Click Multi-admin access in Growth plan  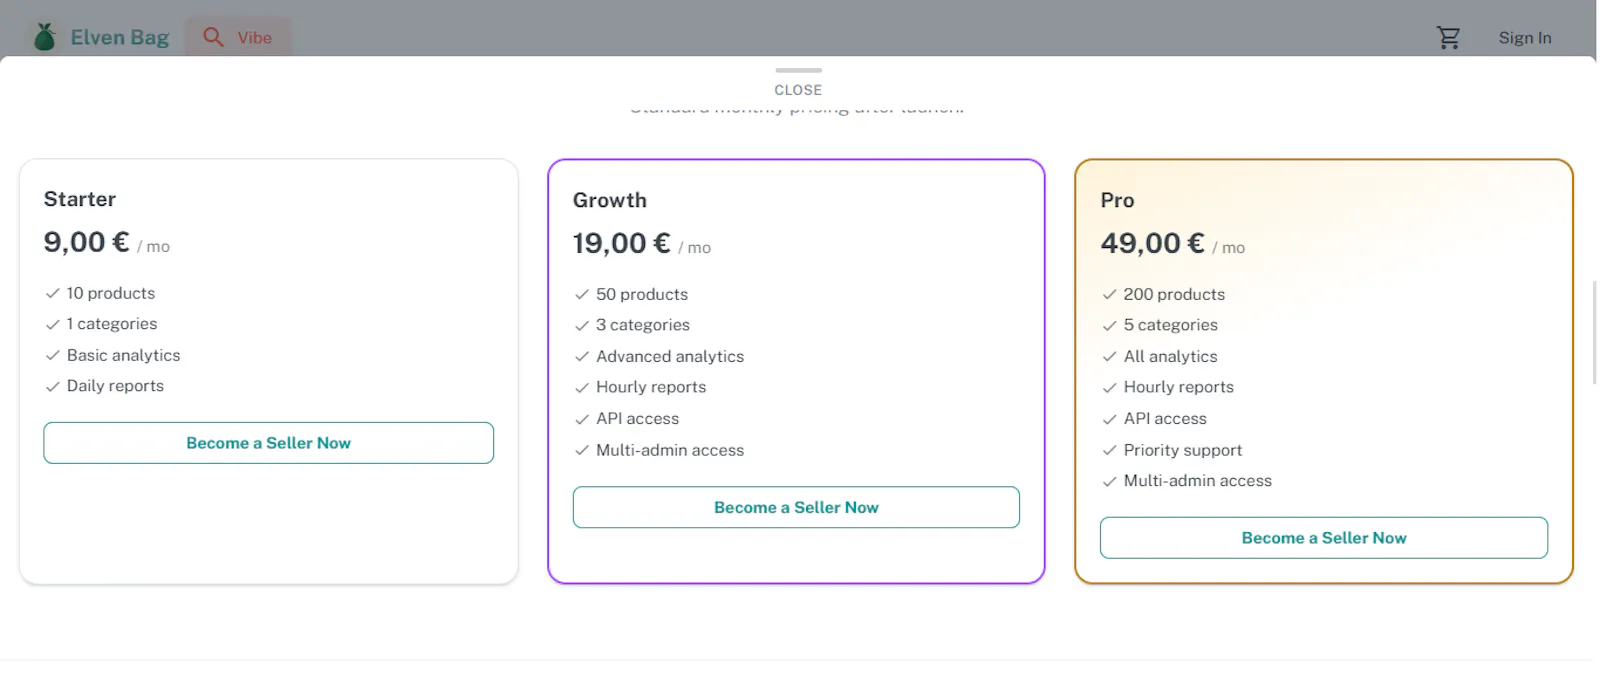[x=670, y=450]
